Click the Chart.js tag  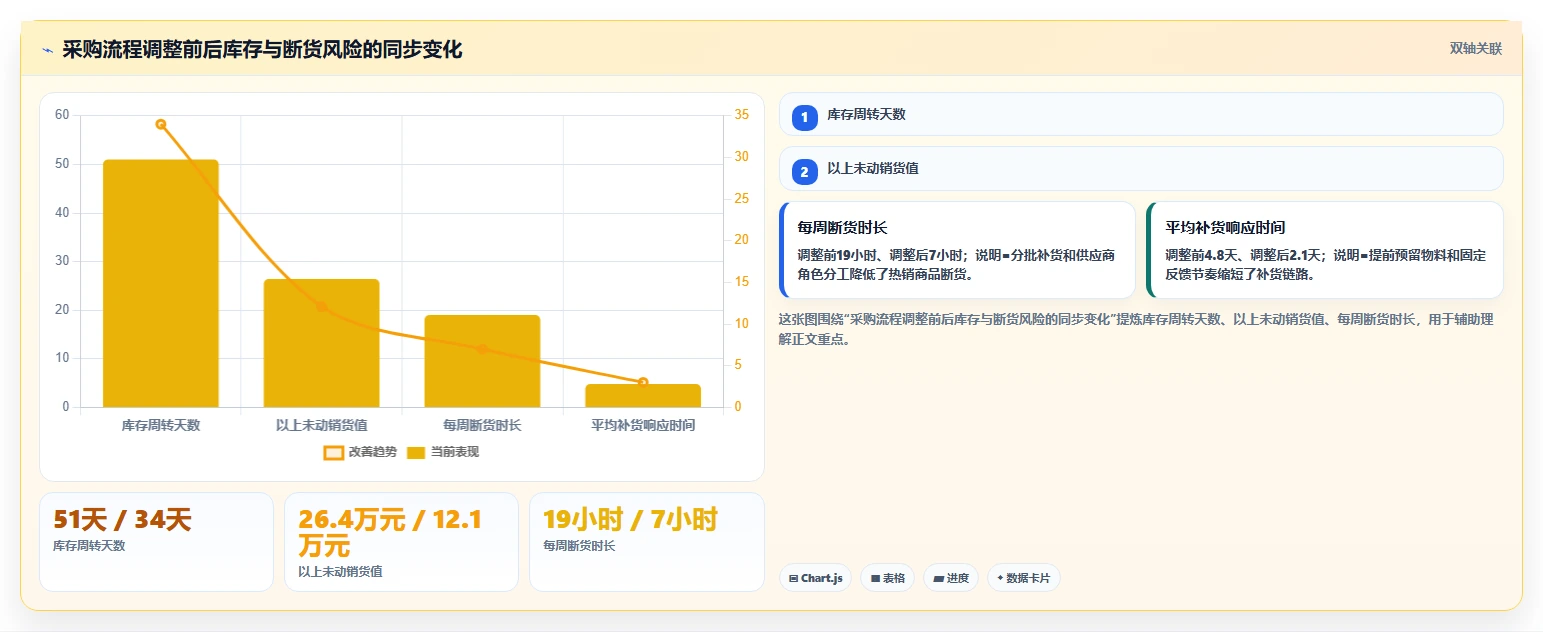pos(815,578)
